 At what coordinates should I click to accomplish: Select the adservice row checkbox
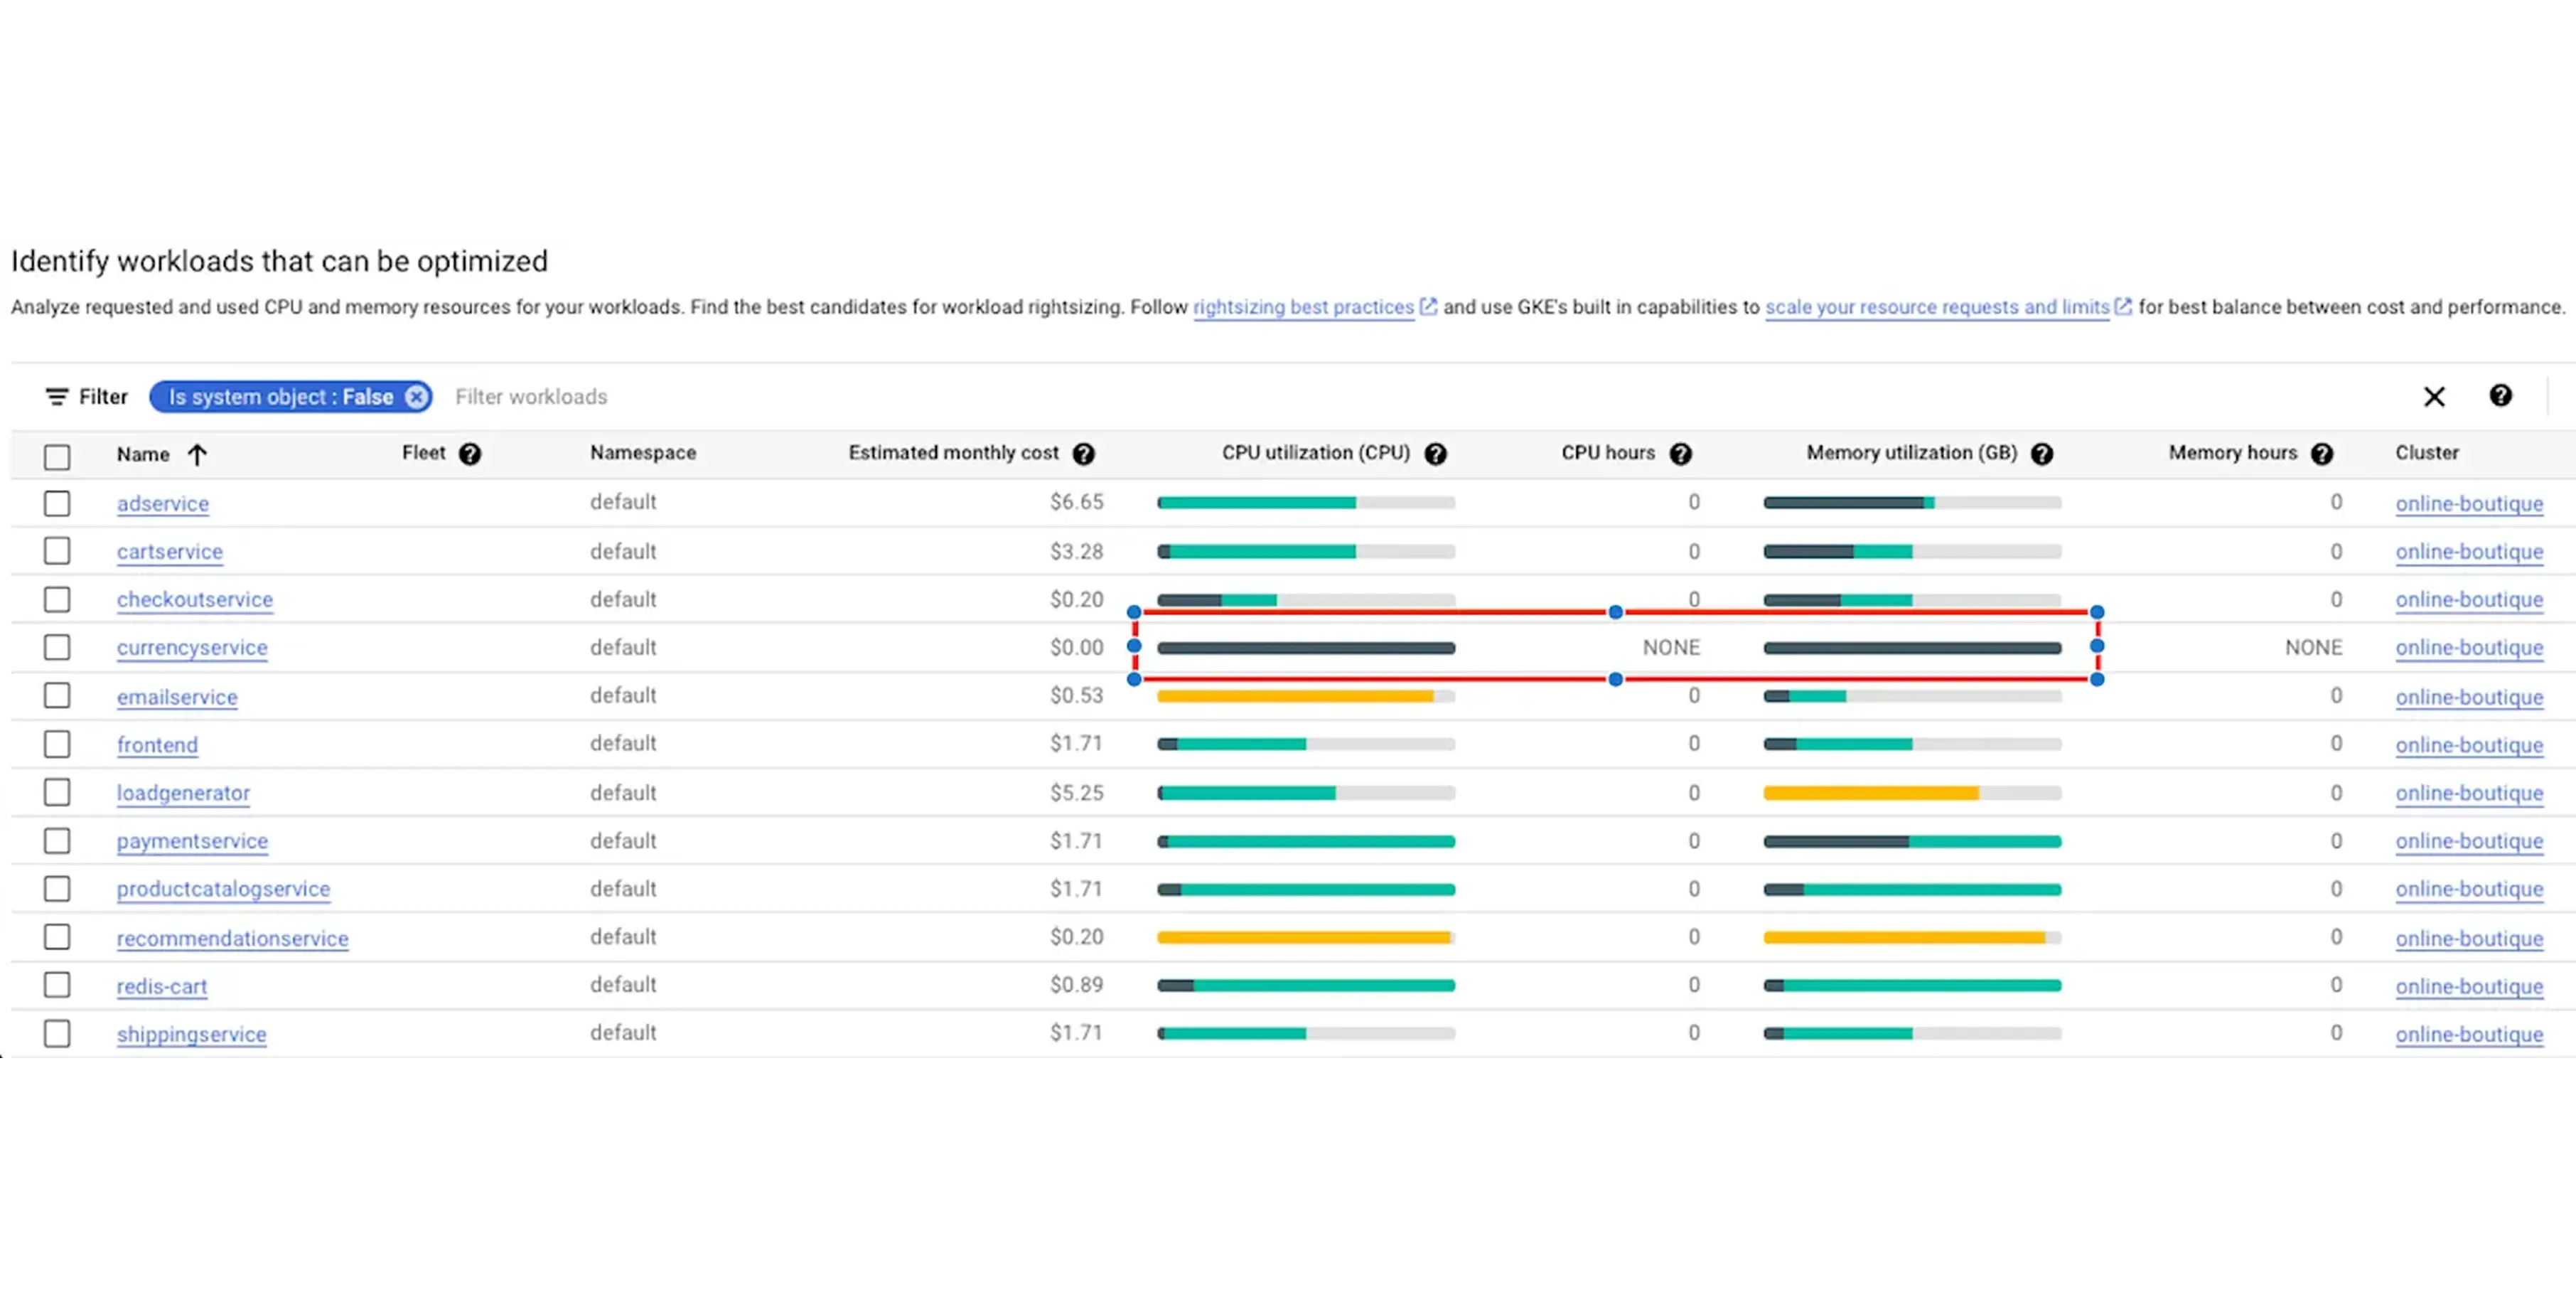pyautogui.click(x=57, y=503)
